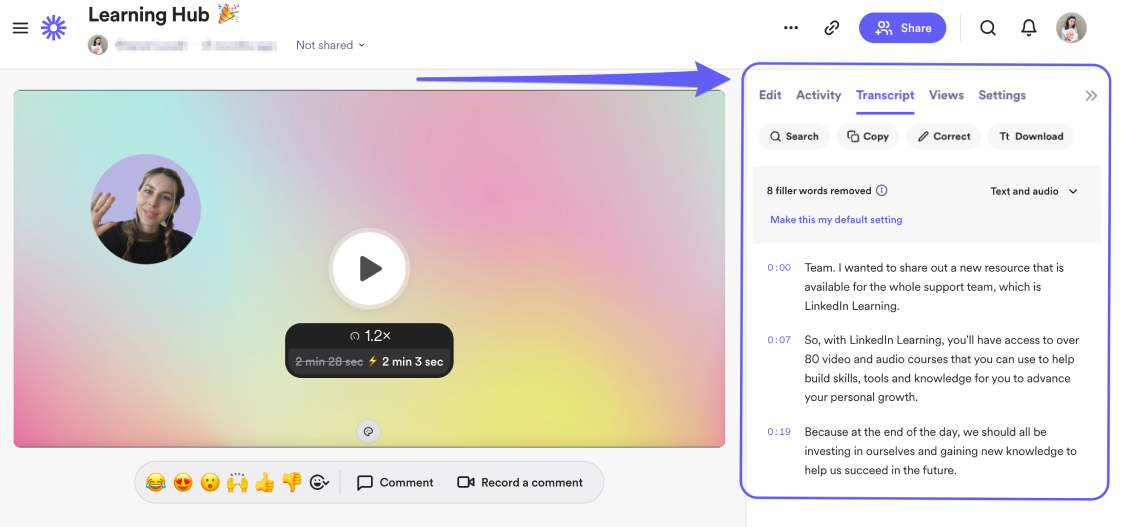Select the Transcript tab
This screenshot has width=1131, height=527.
pyautogui.click(x=885, y=95)
